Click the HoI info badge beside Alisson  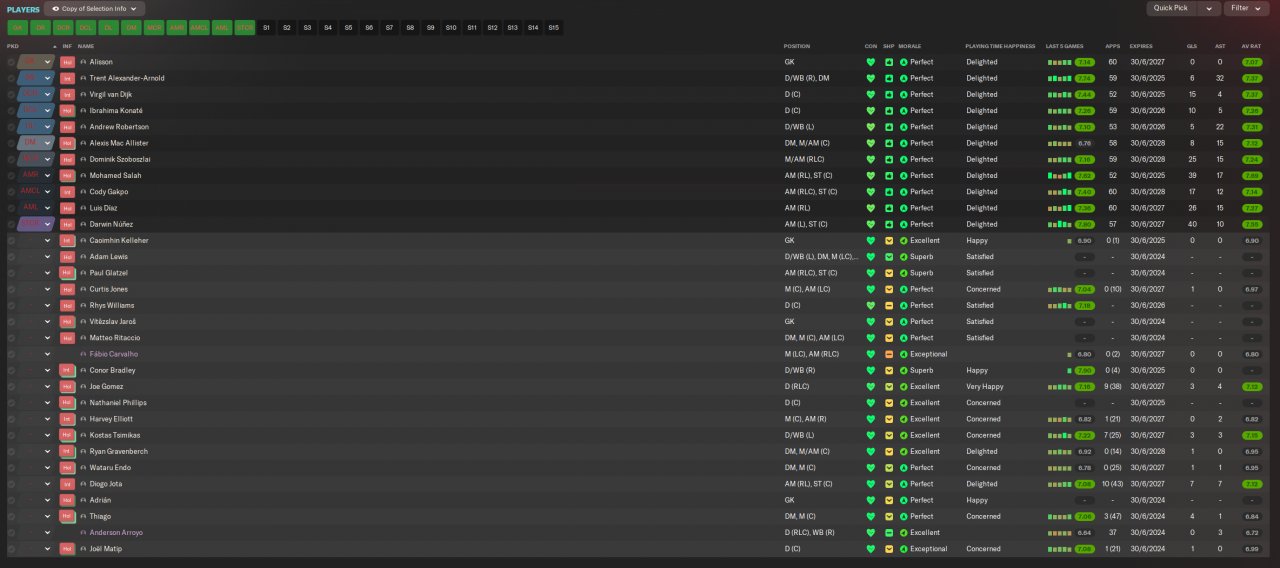tap(67, 62)
